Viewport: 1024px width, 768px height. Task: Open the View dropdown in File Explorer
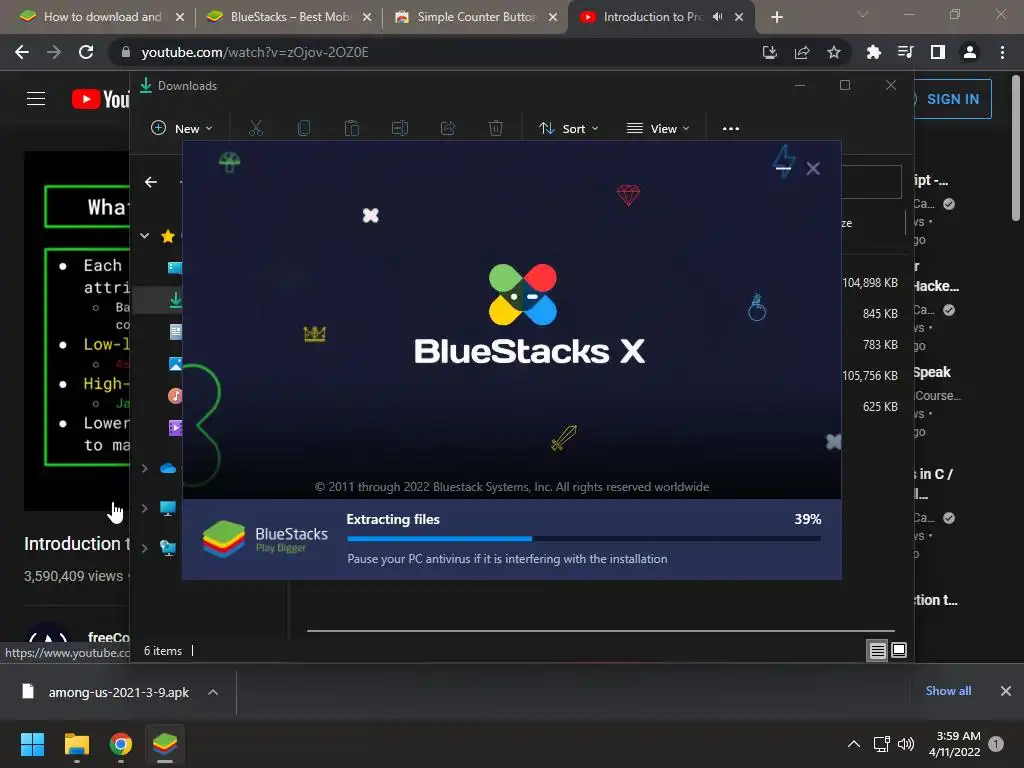point(658,128)
